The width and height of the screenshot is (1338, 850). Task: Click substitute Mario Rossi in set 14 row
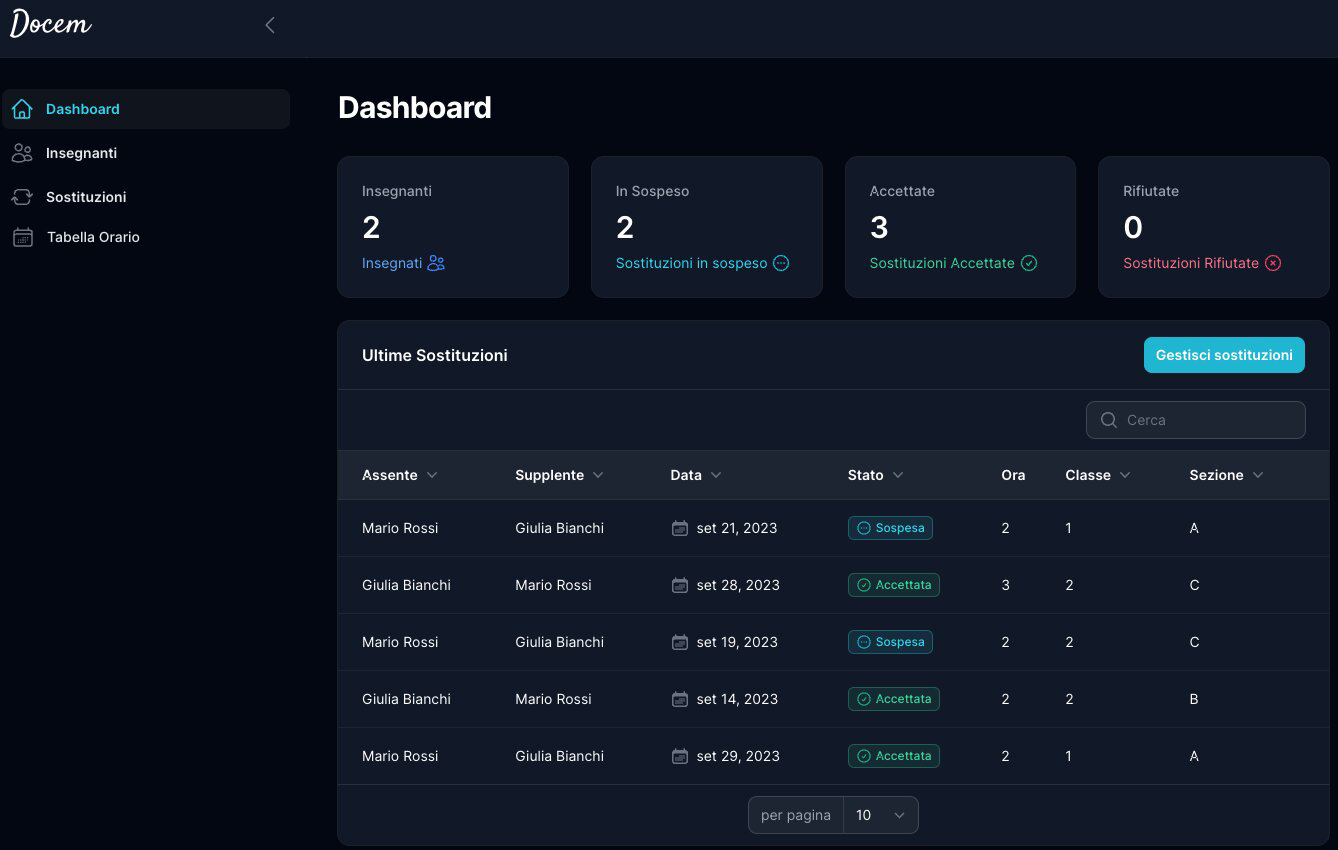coord(553,699)
